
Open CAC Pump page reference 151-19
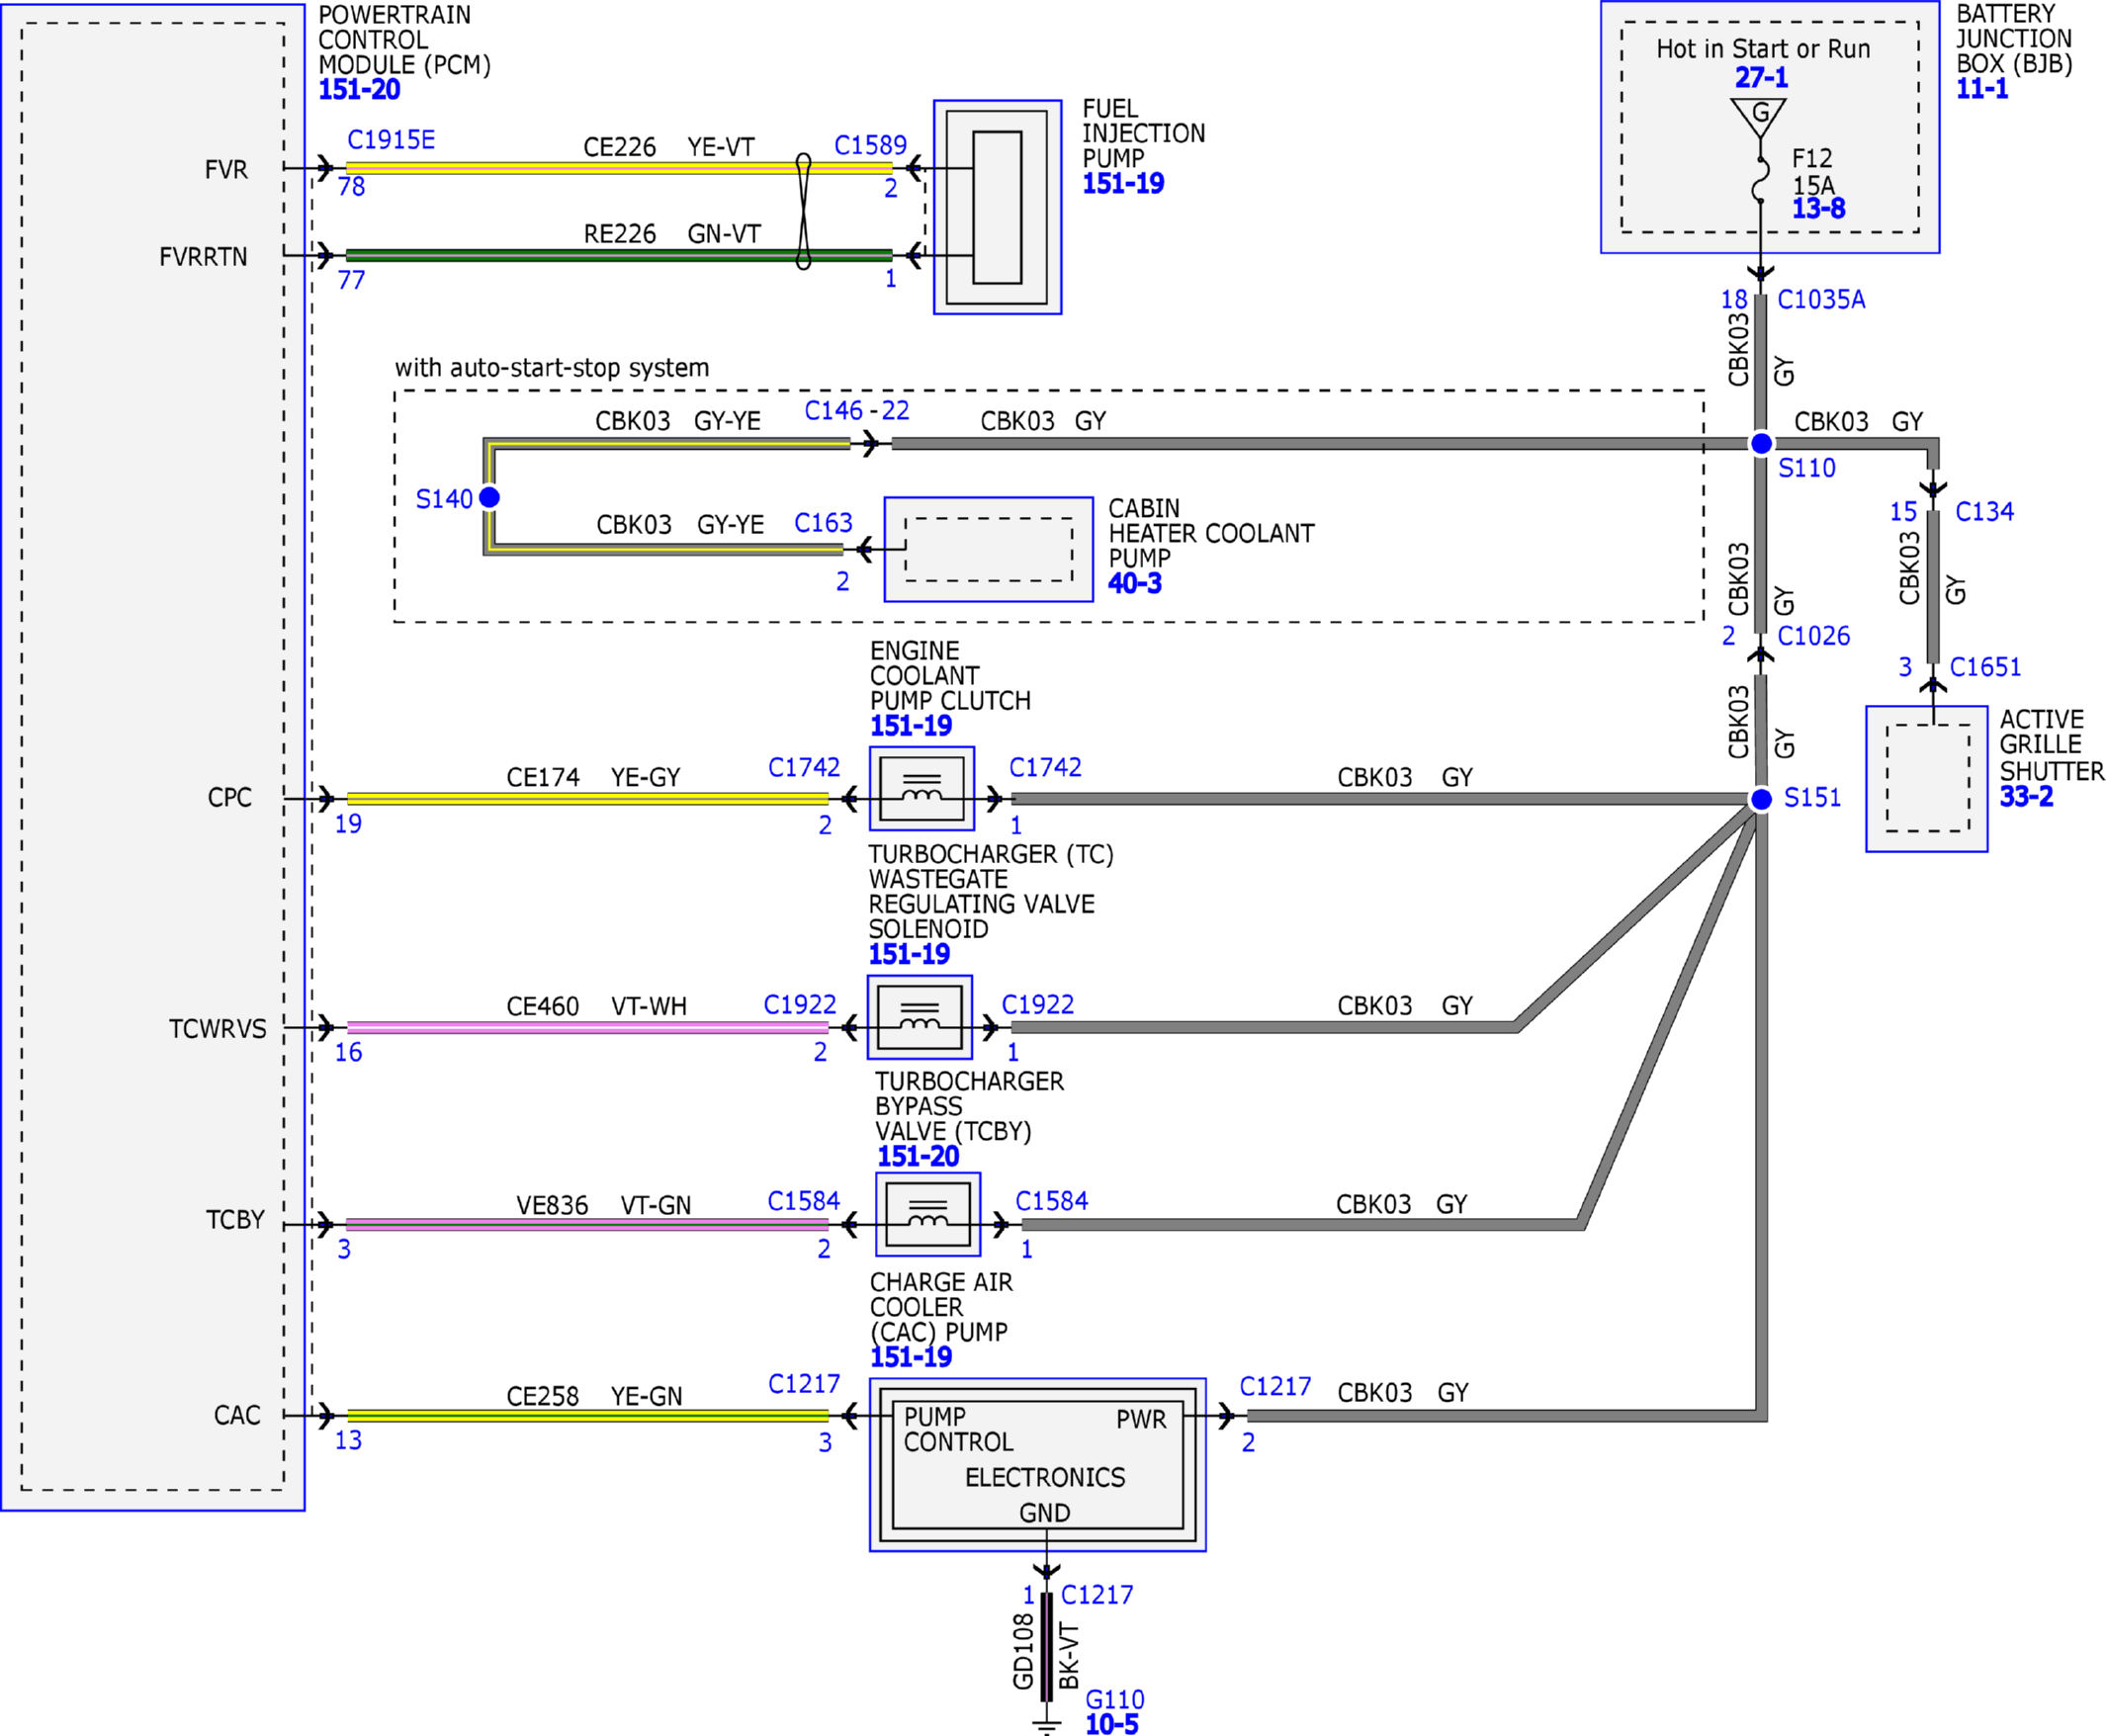click(910, 1357)
